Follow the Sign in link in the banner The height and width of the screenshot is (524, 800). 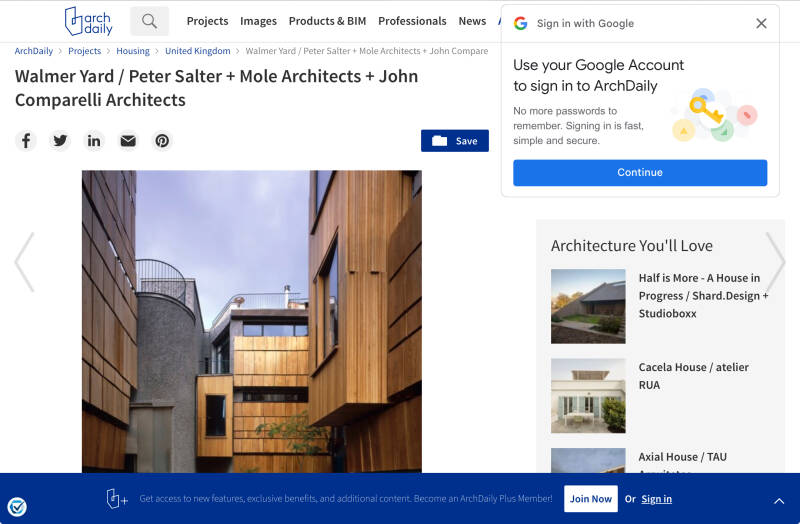click(x=657, y=499)
